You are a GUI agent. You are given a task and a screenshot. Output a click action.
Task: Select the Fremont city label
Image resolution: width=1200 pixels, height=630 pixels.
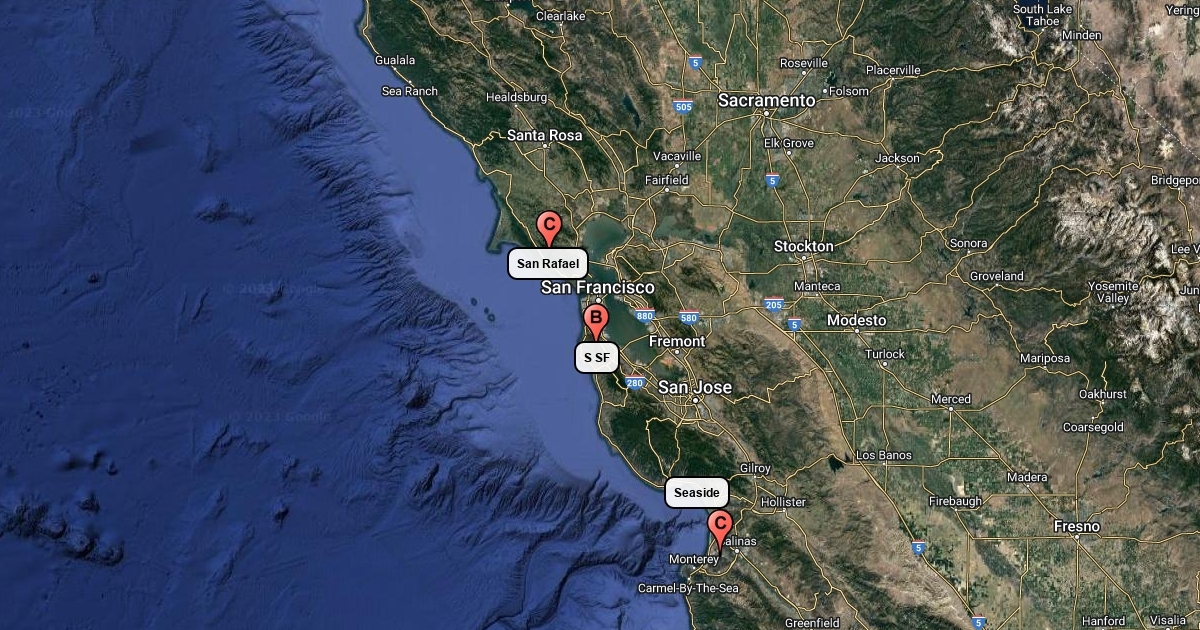(x=677, y=342)
